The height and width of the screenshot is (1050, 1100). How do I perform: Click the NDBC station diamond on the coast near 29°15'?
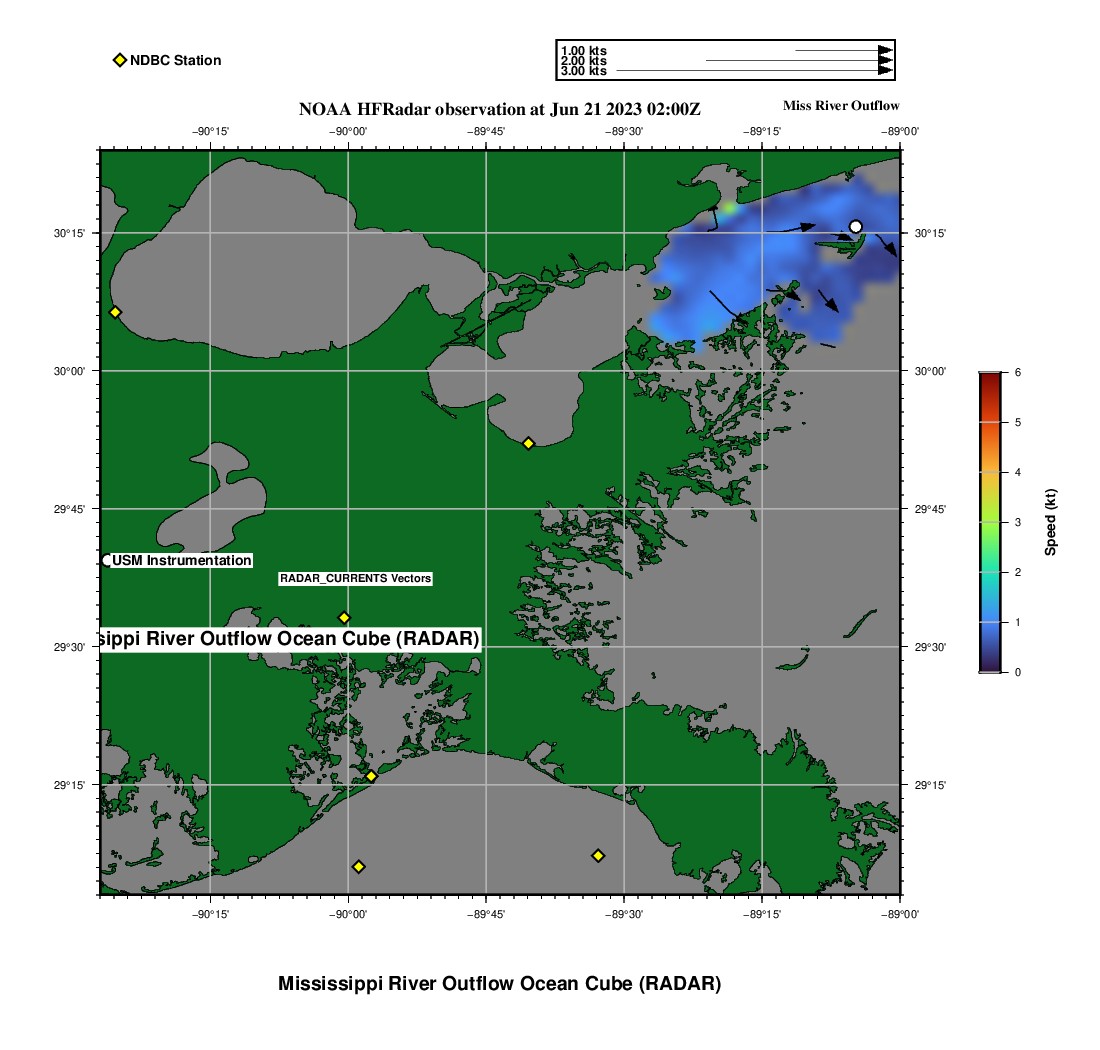tap(371, 776)
